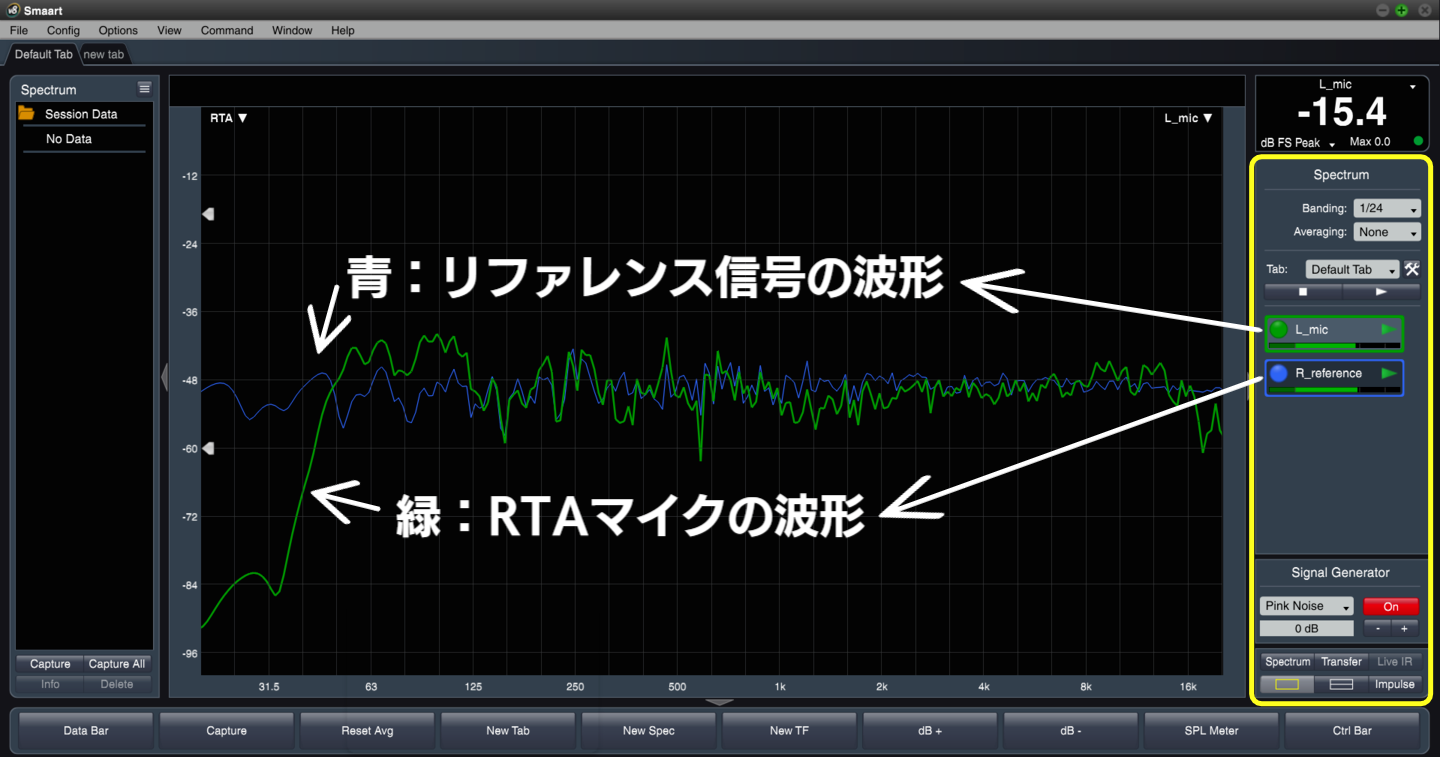The width and height of the screenshot is (1440, 757).
Task: Toggle the Impulse response mode button
Action: click(x=1394, y=684)
